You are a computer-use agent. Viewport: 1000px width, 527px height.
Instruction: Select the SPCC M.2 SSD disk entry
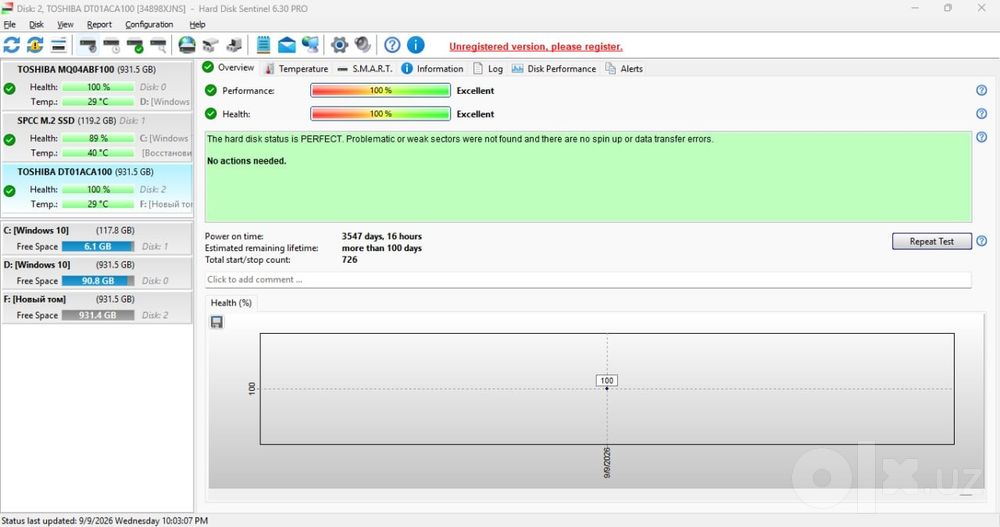pyautogui.click(x=97, y=137)
